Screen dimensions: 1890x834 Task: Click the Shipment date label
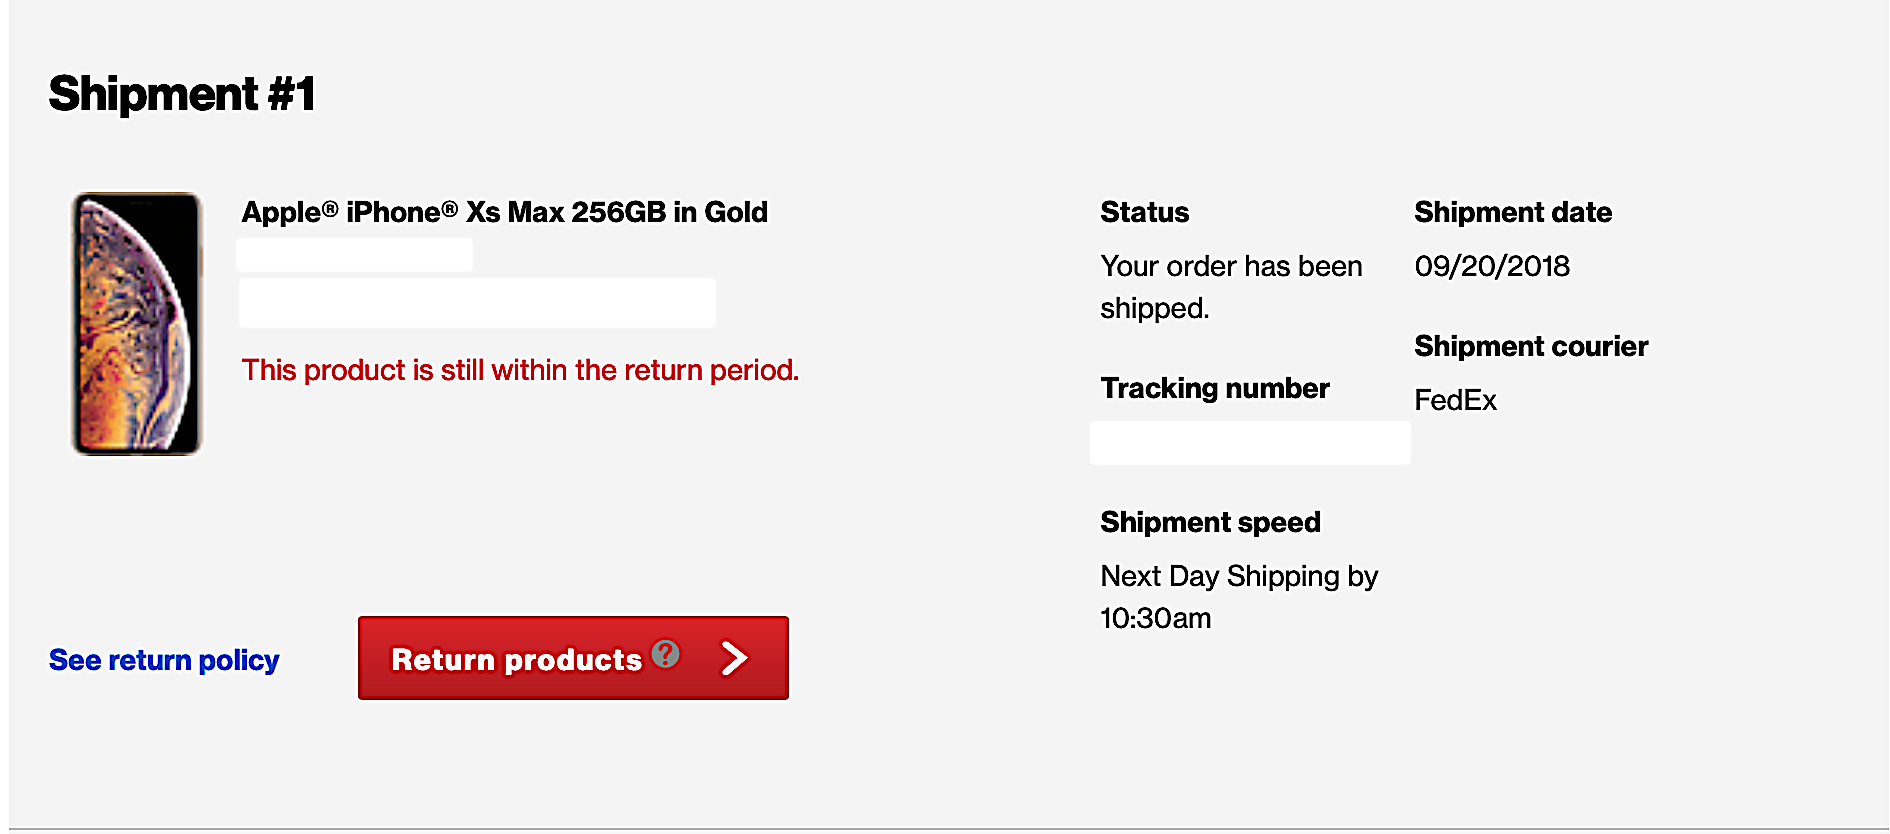coord(1512,212)
